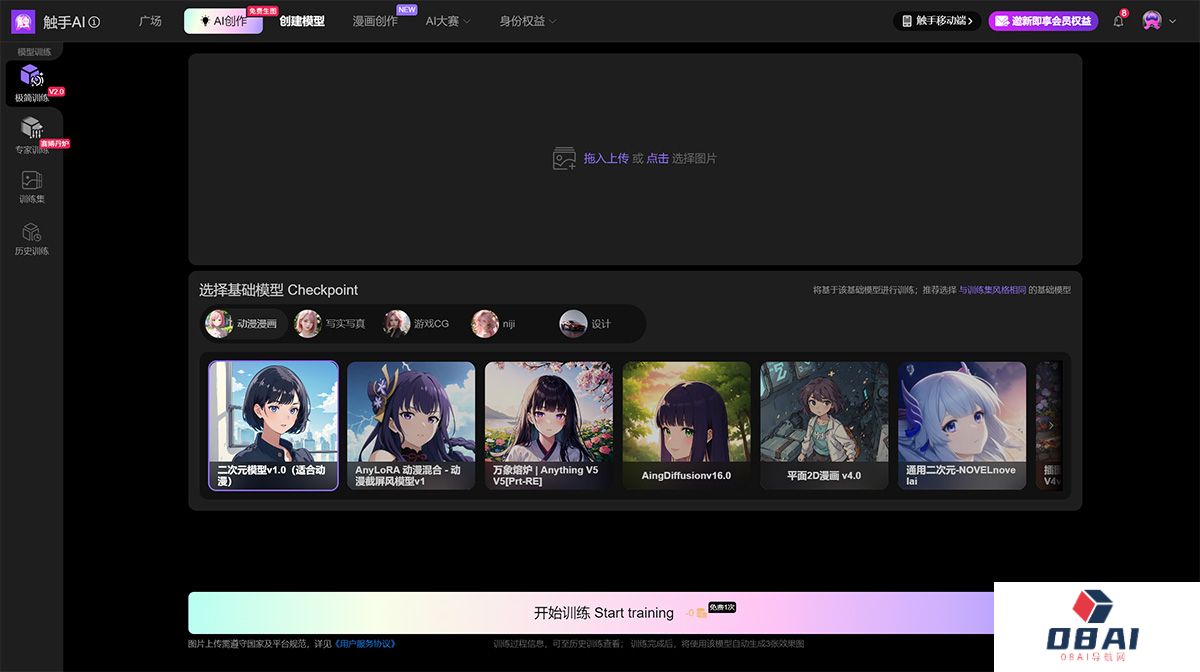1200x672 pixels.
Task: Open the 极简训练 sidebar icon
Action: pos(32,76)
